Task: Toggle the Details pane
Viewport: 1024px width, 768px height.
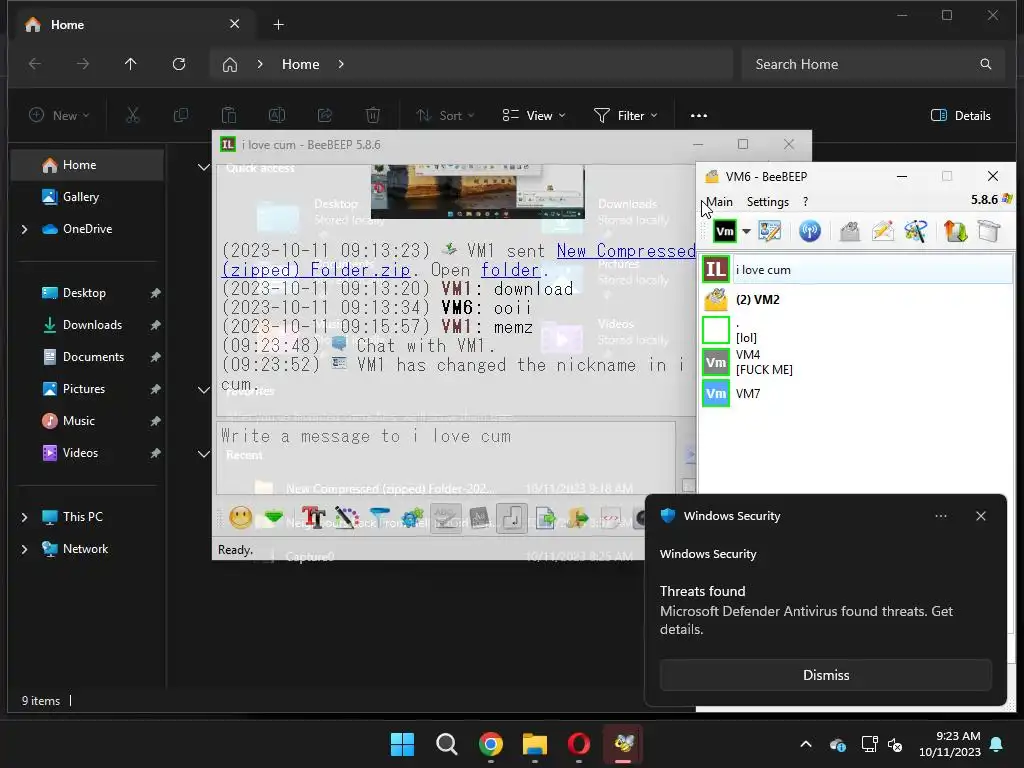Action: (961, 116)
